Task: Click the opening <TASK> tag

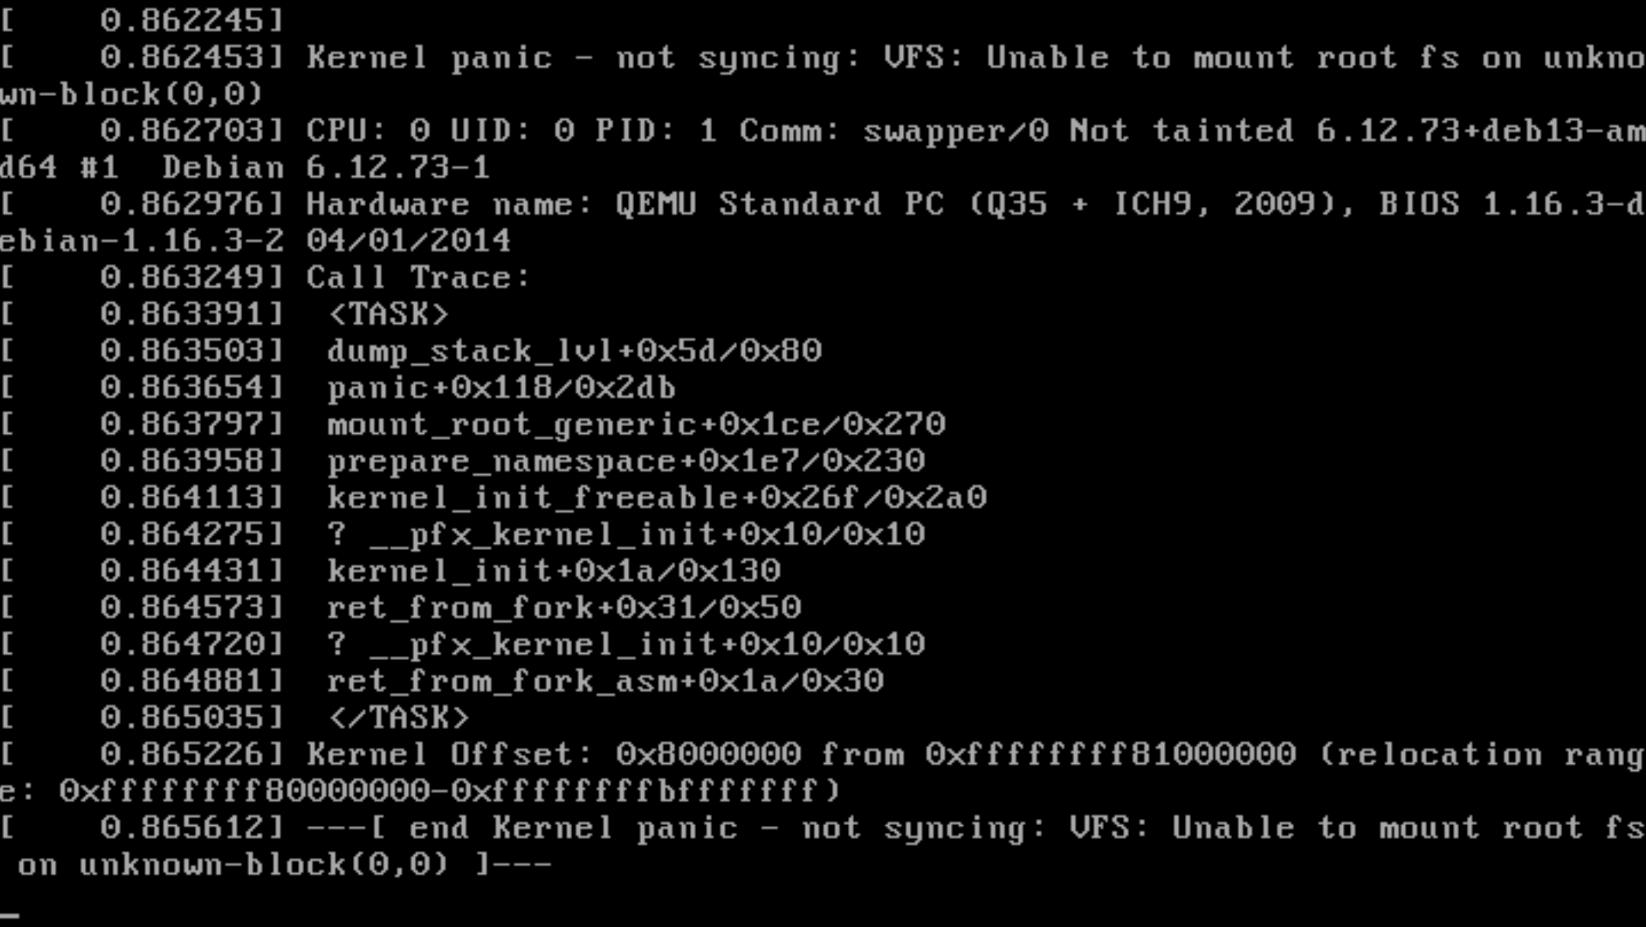Action: [x=388, y=314]
